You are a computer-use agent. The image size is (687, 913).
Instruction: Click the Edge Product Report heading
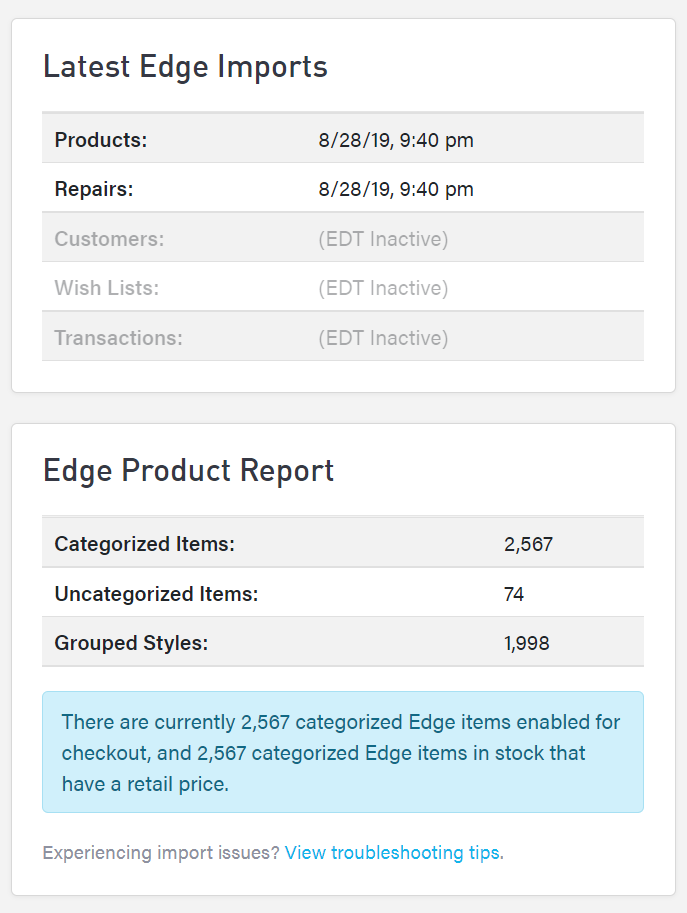[x=188, y=470]
